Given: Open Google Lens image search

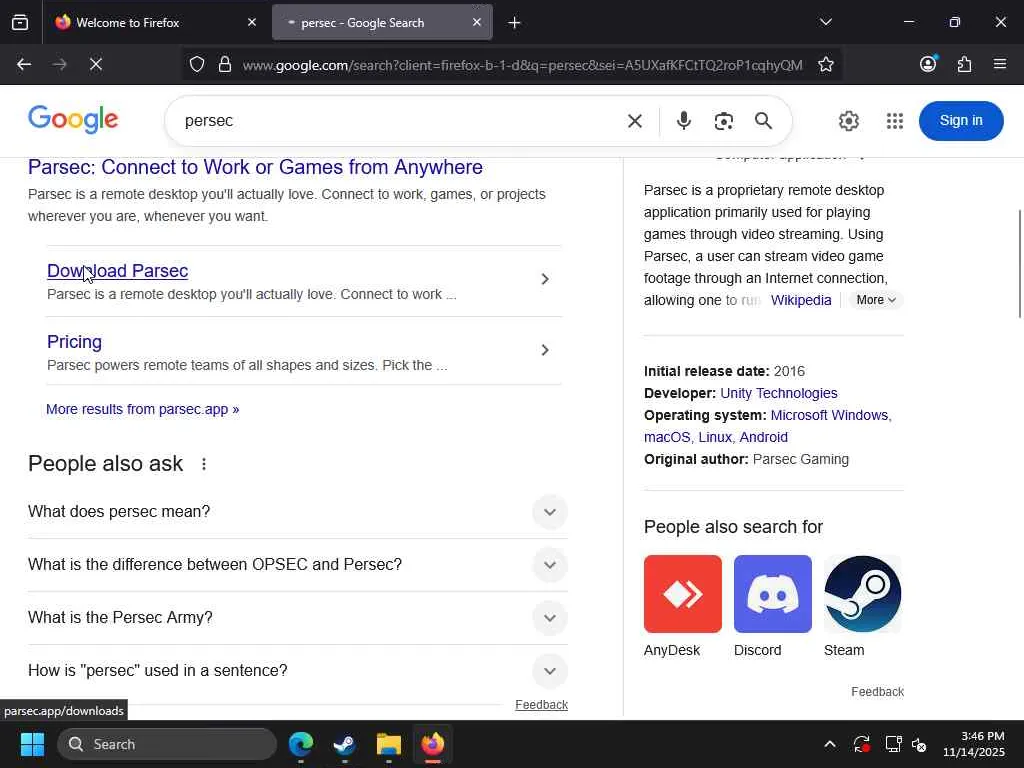Looking at the screenshot, I should tap(724, 121).
